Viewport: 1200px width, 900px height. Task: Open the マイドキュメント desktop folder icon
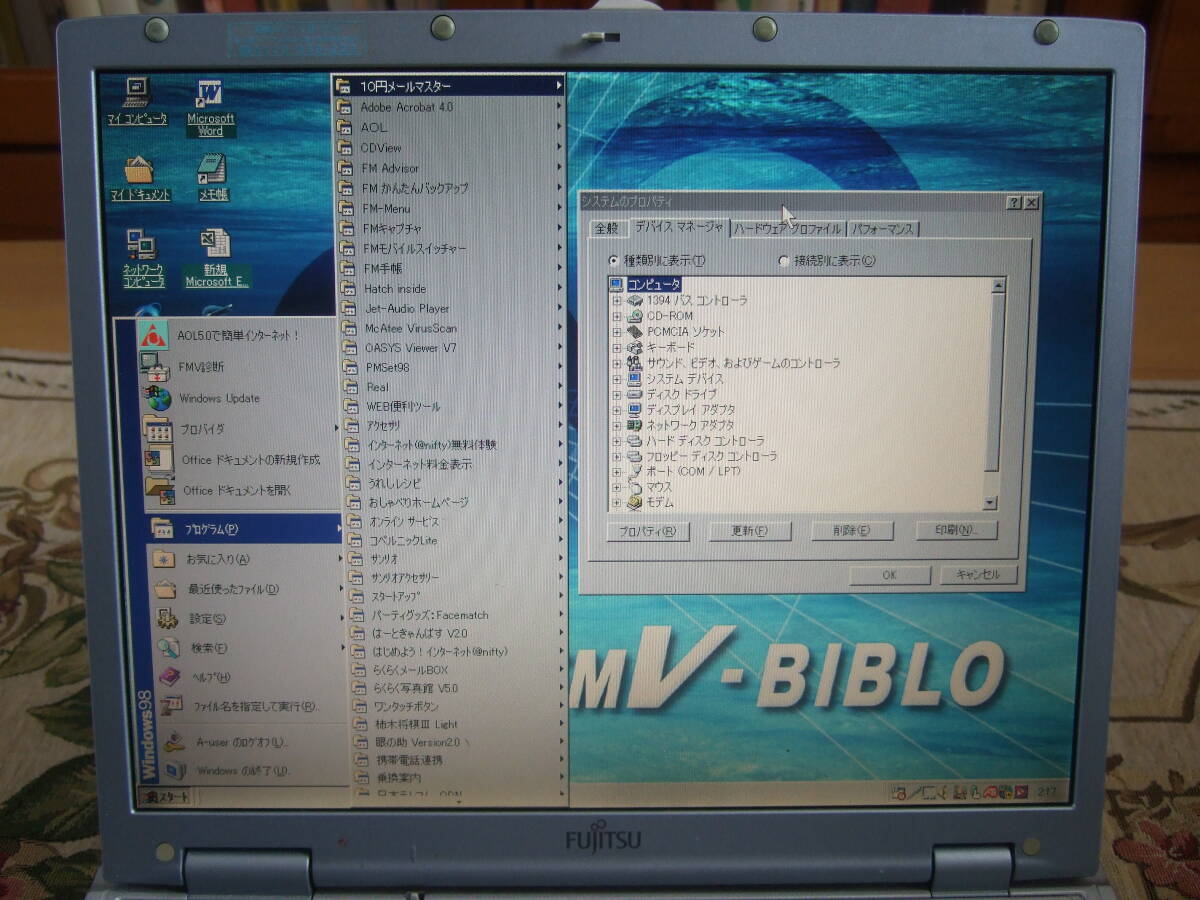click(x=140, y=179)
